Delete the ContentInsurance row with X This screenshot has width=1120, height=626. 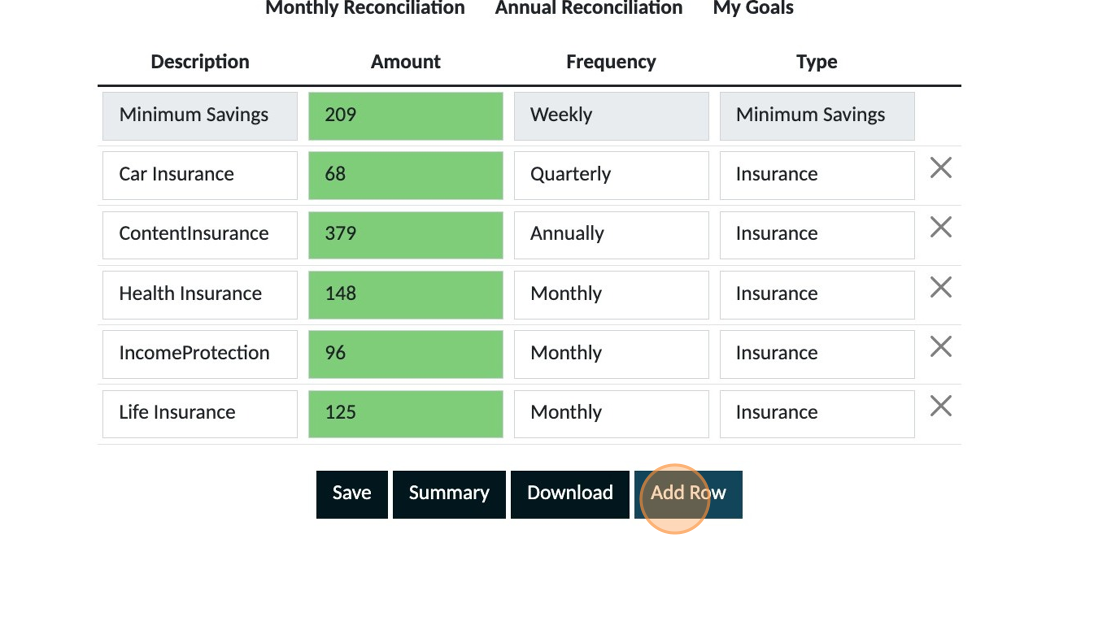click(x=941, y=227)
